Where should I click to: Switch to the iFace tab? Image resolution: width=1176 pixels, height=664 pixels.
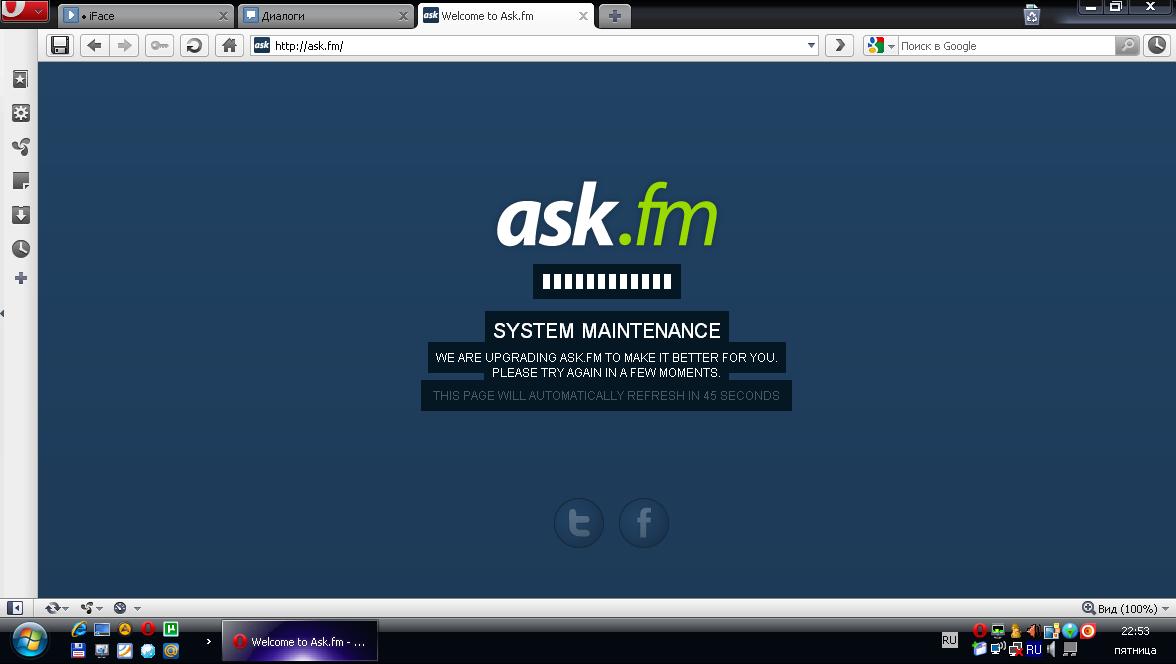tap(145, 16)
